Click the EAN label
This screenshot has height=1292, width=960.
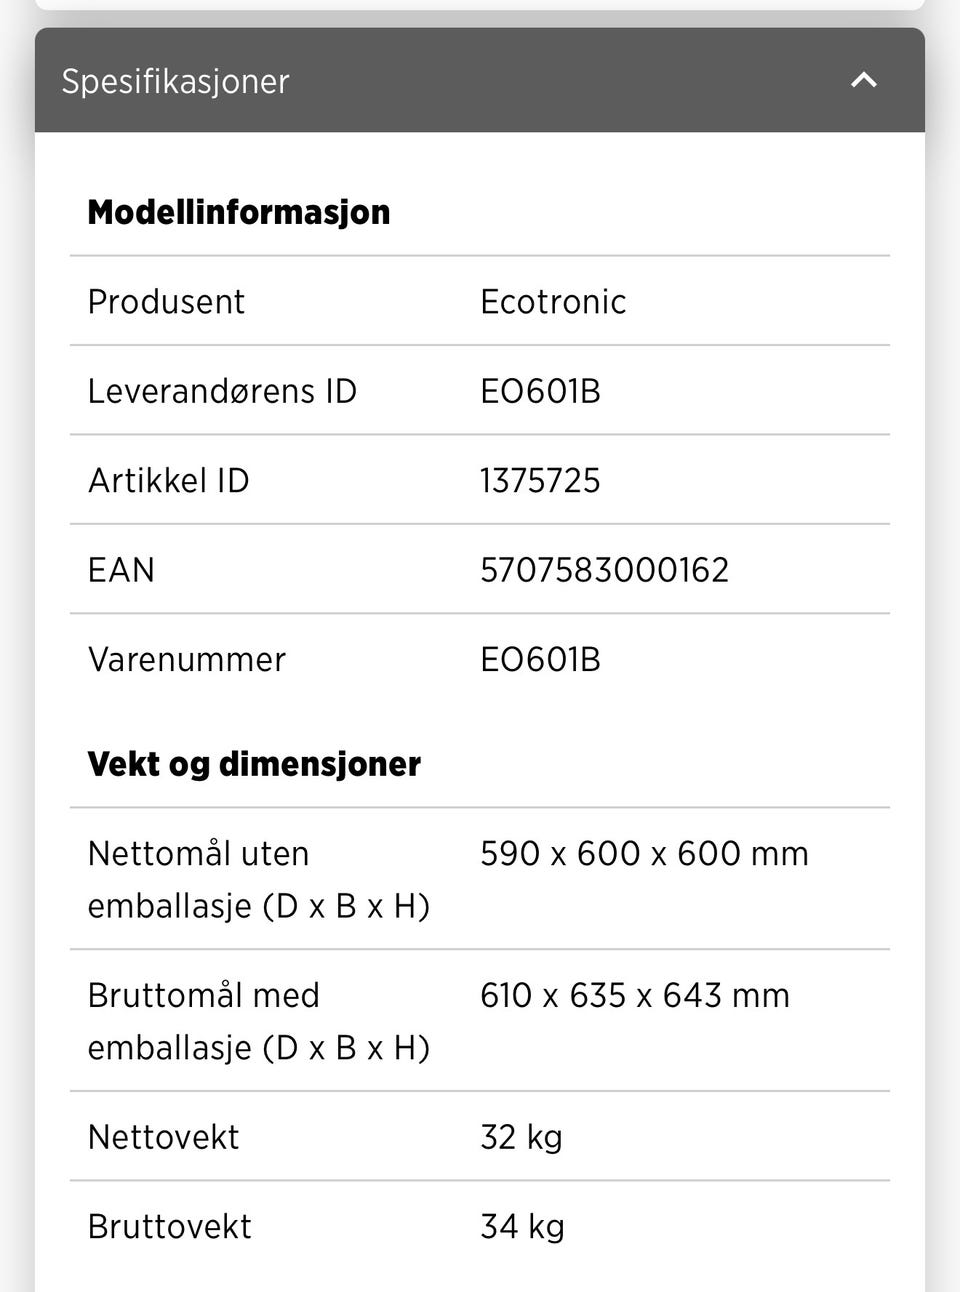coord(121,570)
